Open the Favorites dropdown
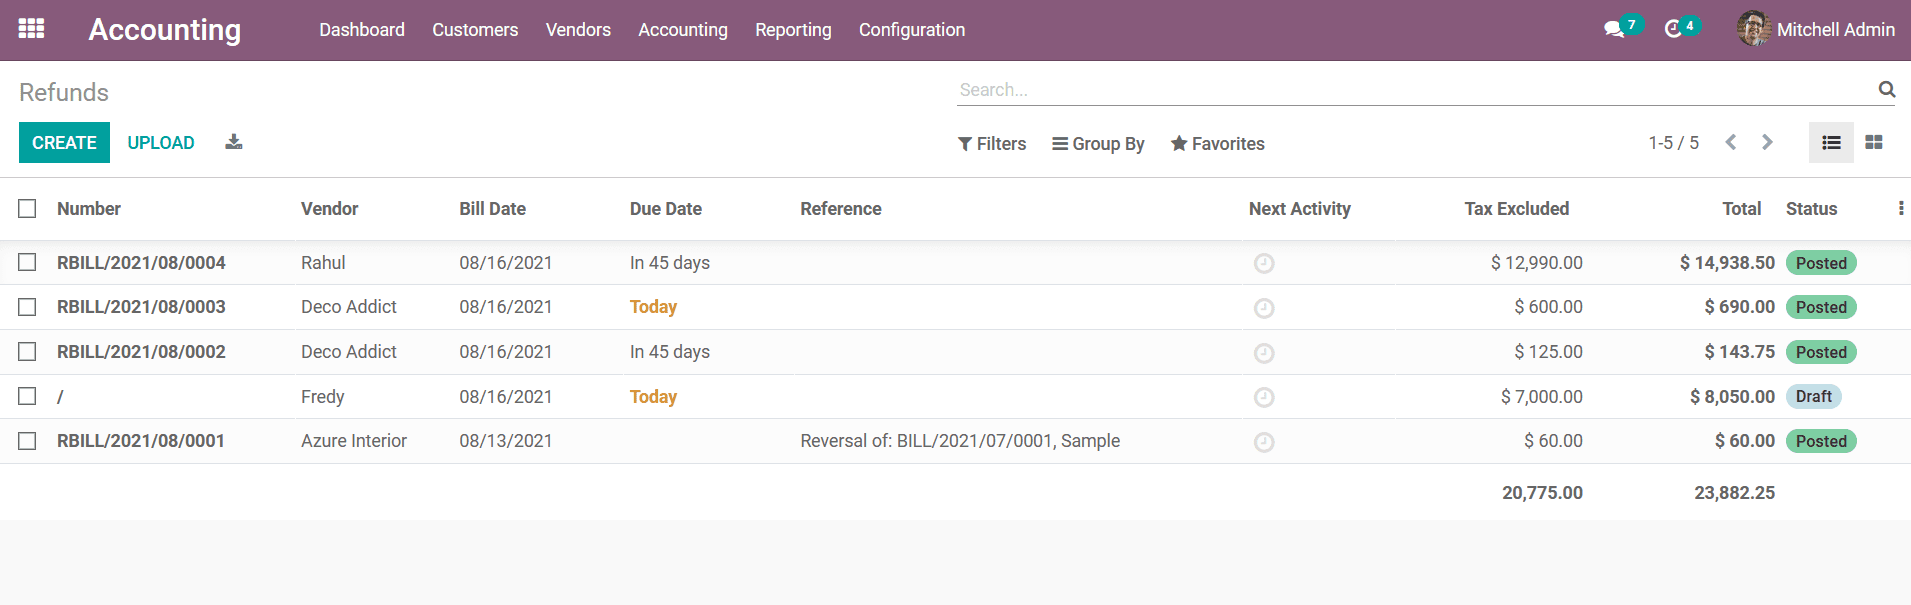The width and height of the screenshot is (1911, 605). (1217, 144)
